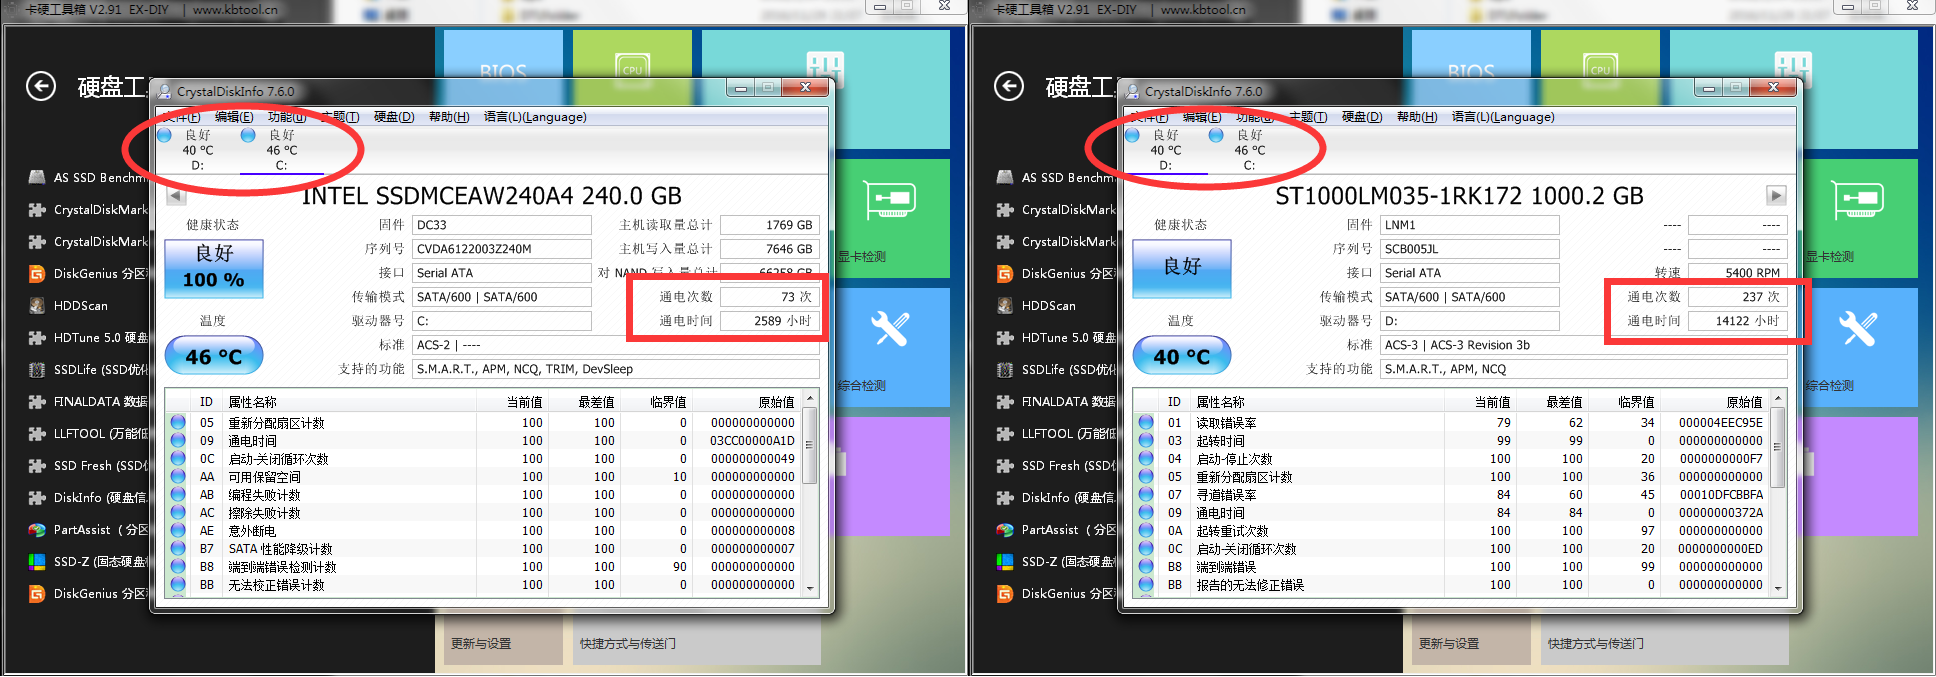Click the 40 °C temperature button in right window
1936x677 pixels.
[1181, 356]
